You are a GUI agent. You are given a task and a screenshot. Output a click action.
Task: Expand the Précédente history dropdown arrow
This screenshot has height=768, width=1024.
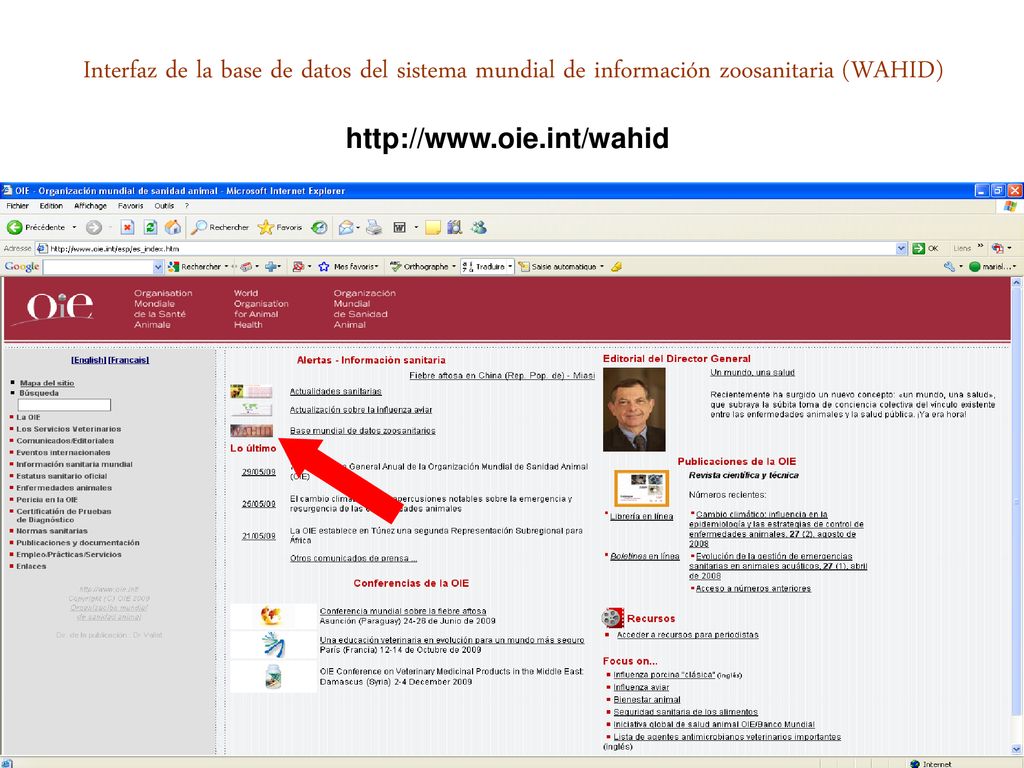(x=74, y=227)
